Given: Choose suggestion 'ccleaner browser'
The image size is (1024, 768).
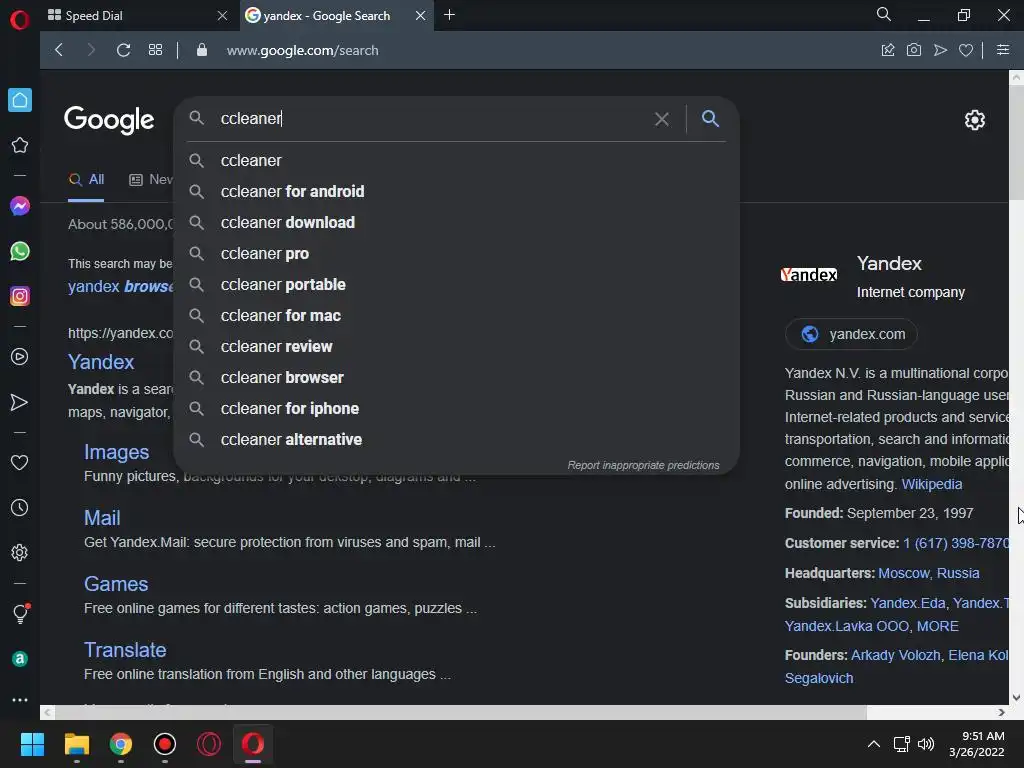Looking at the screenshot, I should pos(456,377).
